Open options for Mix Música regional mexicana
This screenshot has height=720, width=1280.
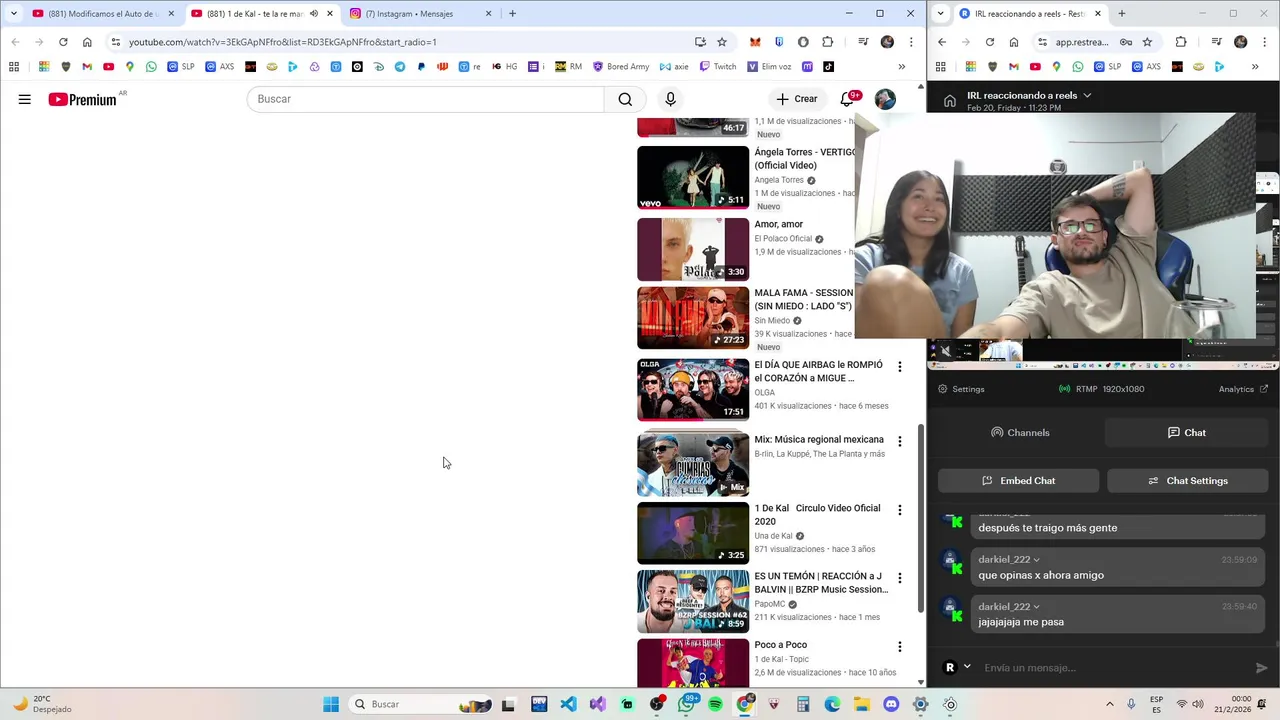[x=899, y=441]
